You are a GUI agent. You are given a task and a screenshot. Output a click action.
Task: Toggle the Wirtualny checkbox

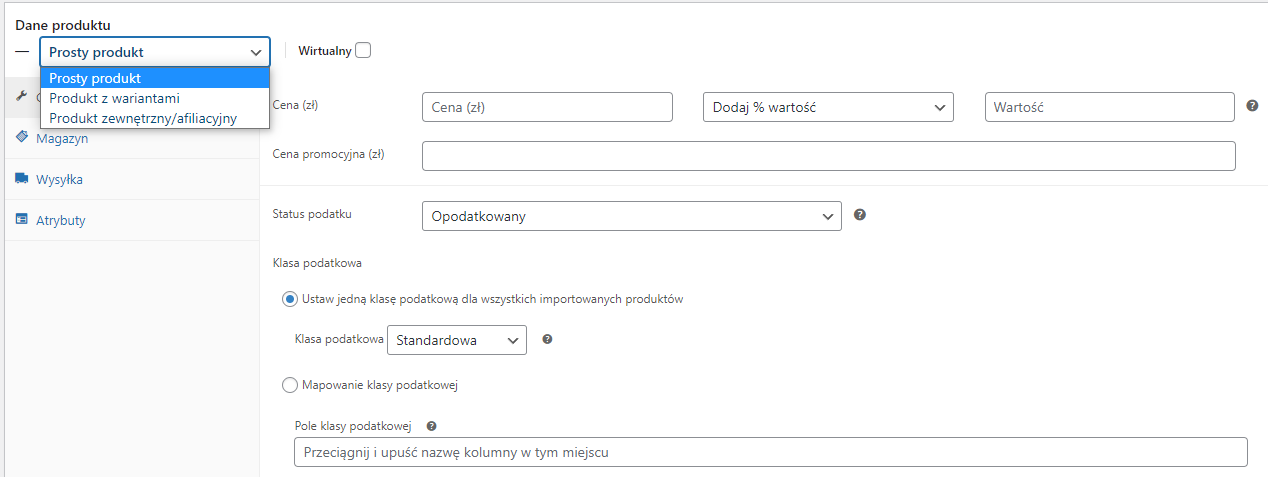(x=363, y=50)
